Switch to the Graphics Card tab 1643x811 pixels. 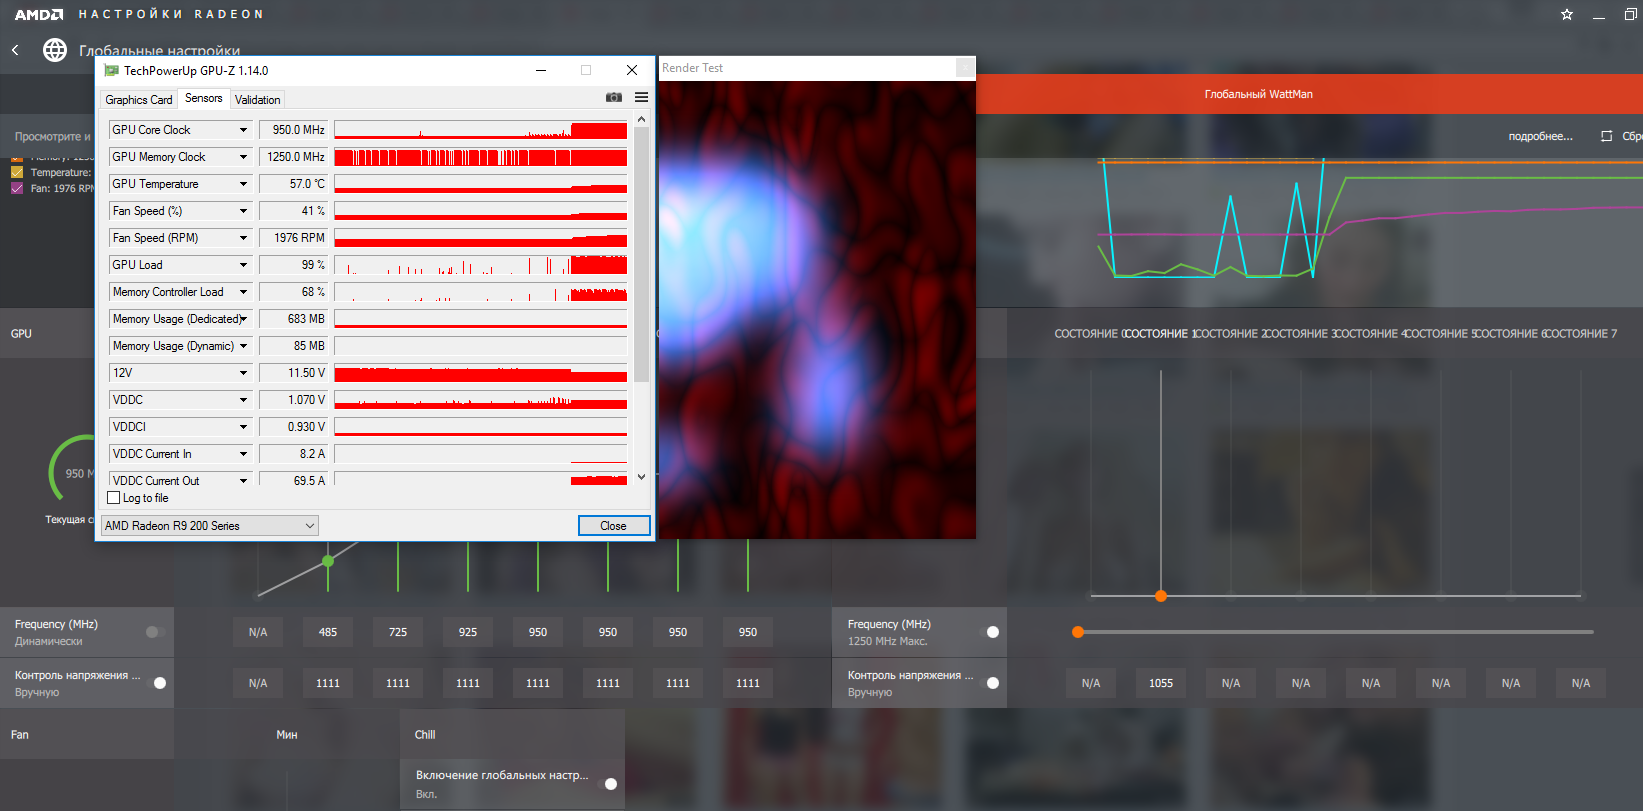139,100
